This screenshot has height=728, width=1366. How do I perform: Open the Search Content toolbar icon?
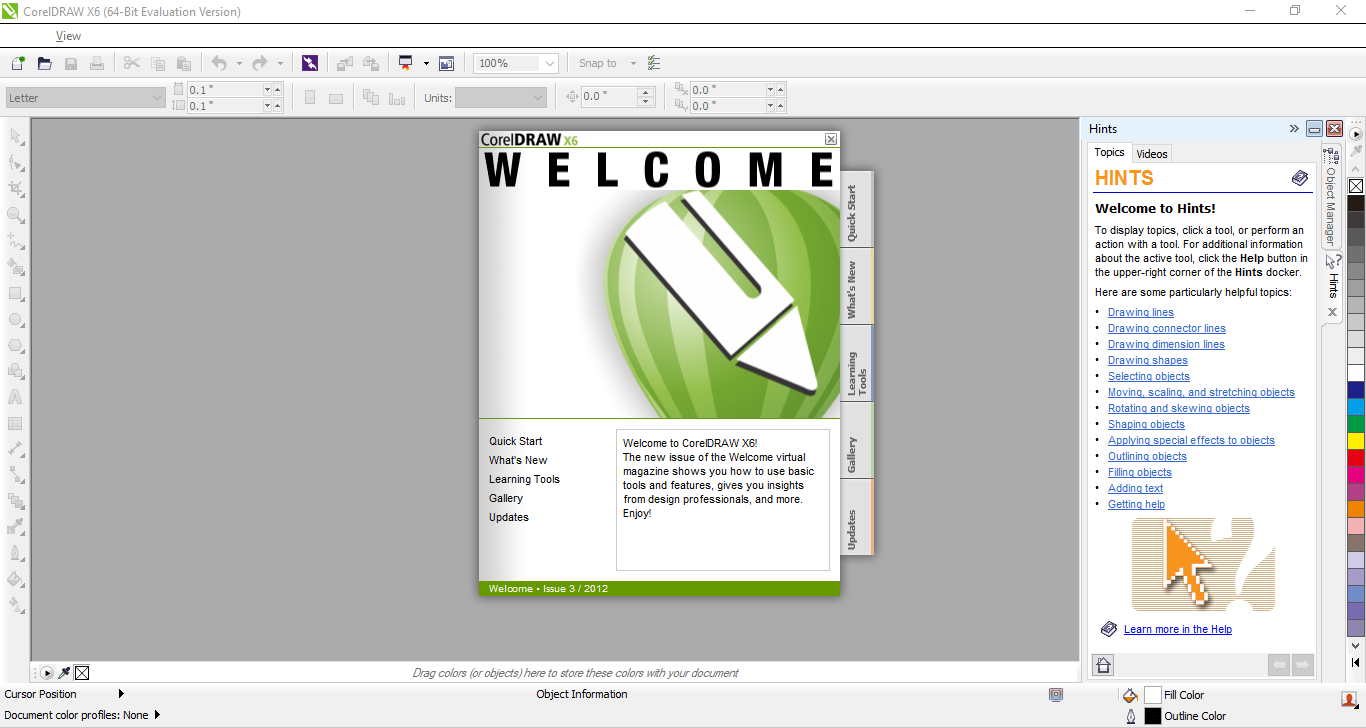(310, 63)
